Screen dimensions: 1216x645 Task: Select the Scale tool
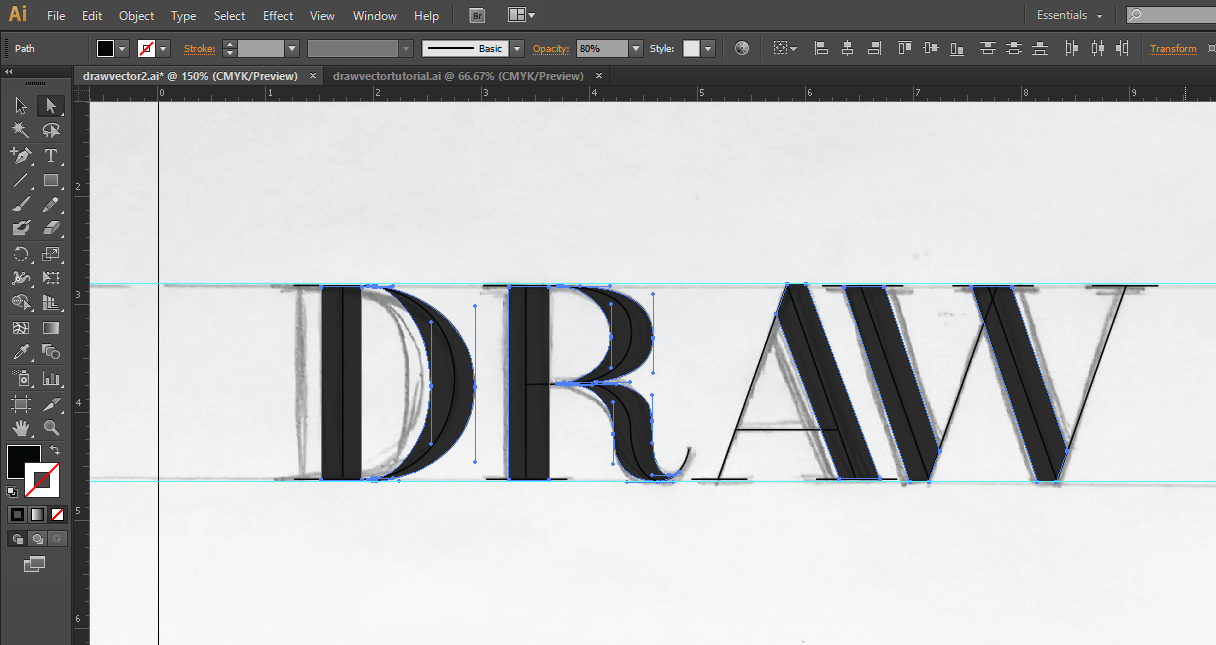(50, 254)
